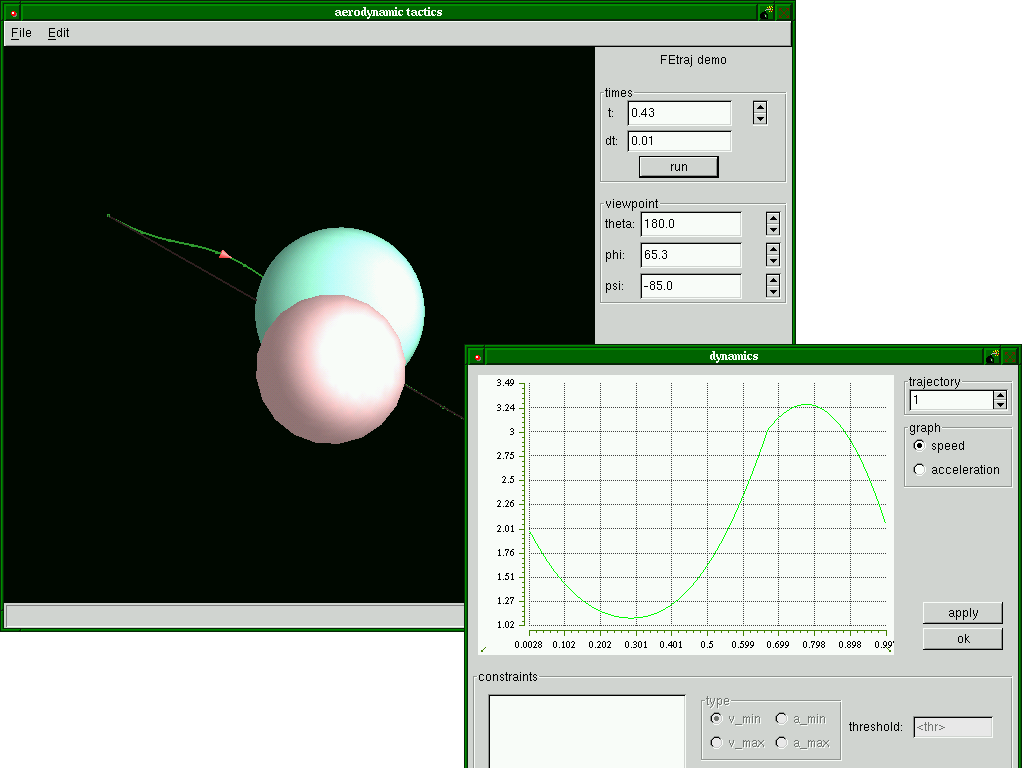This screenshot has height=768, width=1024.
Task: Increment the trajectory number spinner
Action: pos(1000,395)
